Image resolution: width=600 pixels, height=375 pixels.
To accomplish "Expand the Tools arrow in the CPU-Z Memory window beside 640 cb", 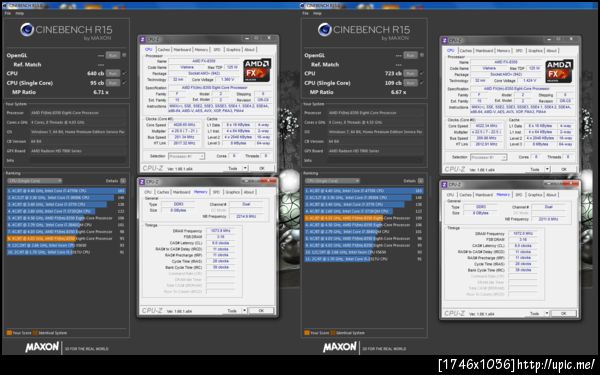I will click(x=245, y=311).
